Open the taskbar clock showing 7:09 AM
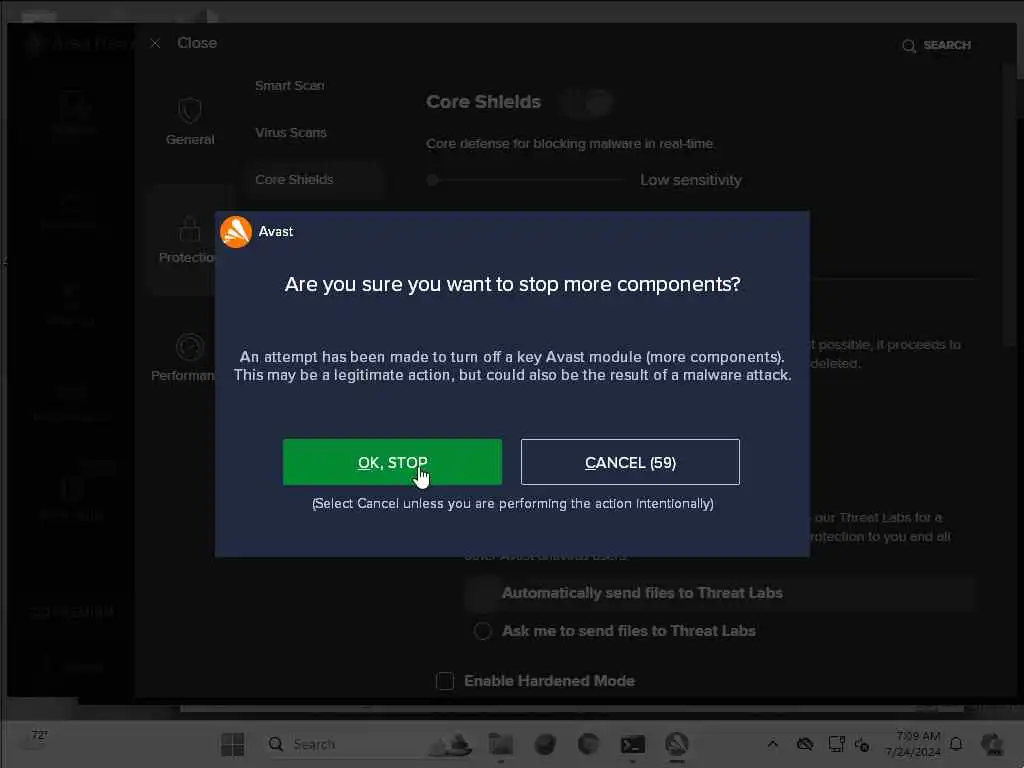The height and width of the screenshot is (768, 1024). click(913, 744)
